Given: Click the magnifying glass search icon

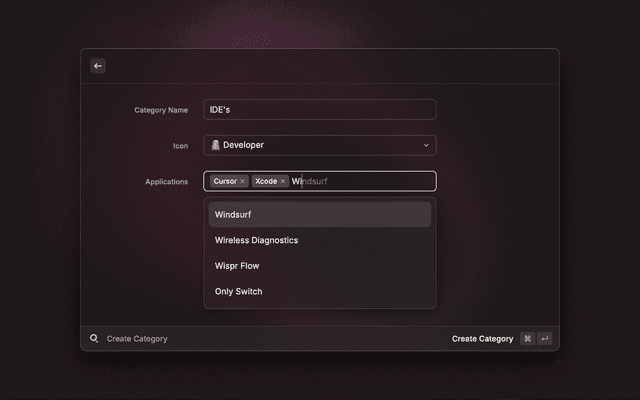Looking at the screenshot, I should [94, 339].
